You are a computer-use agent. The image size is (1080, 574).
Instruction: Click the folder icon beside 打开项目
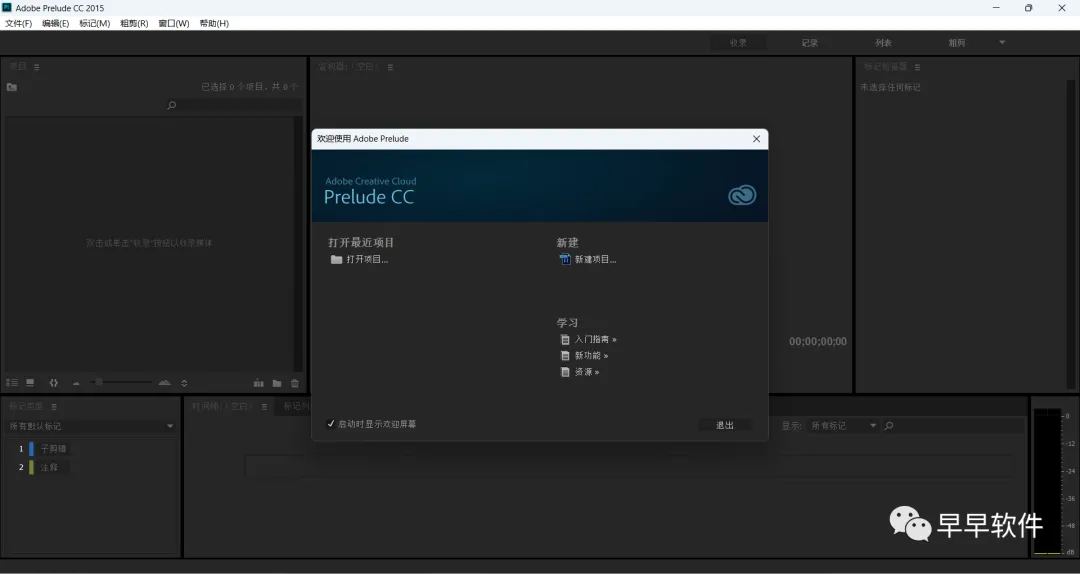[x=336, y=260]
